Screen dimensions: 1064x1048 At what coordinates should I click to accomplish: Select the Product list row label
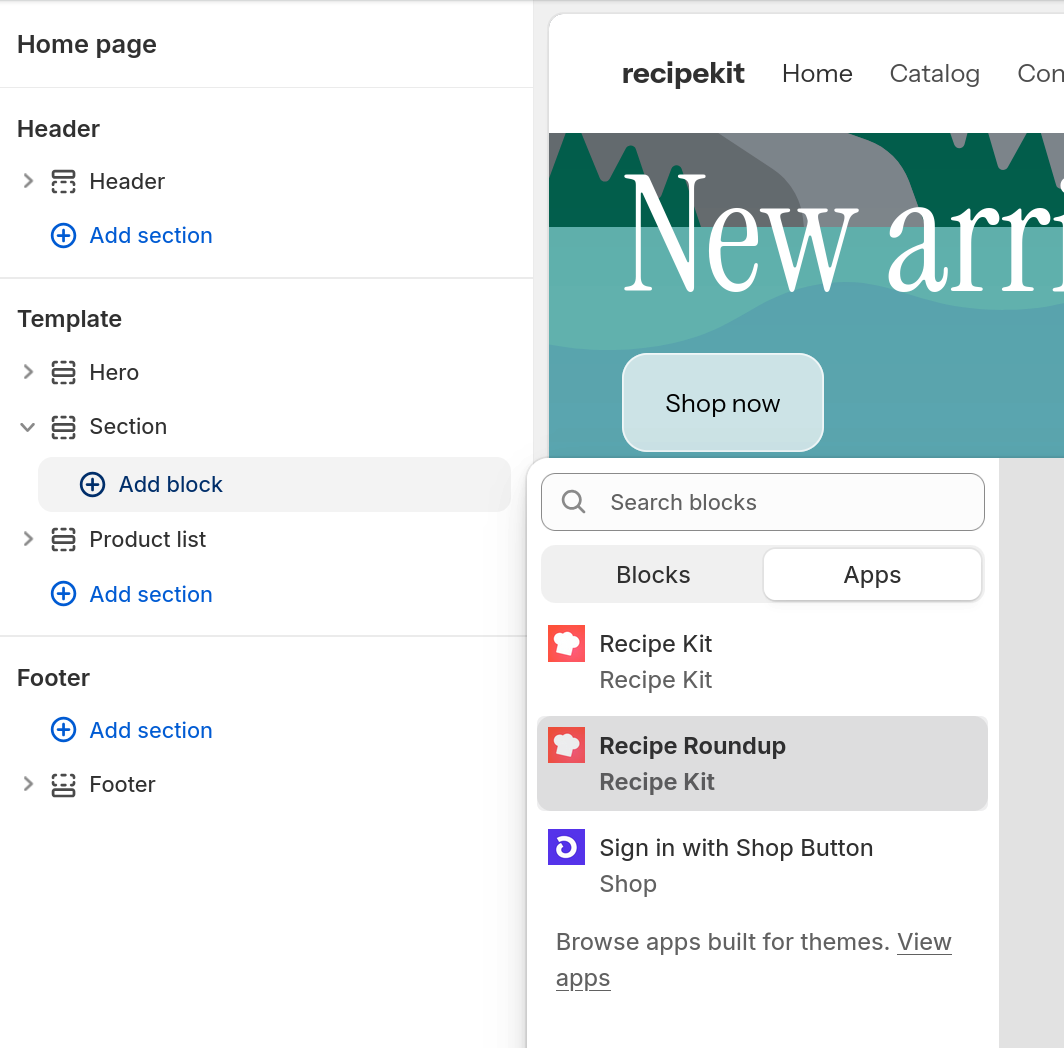coord(147,539)
